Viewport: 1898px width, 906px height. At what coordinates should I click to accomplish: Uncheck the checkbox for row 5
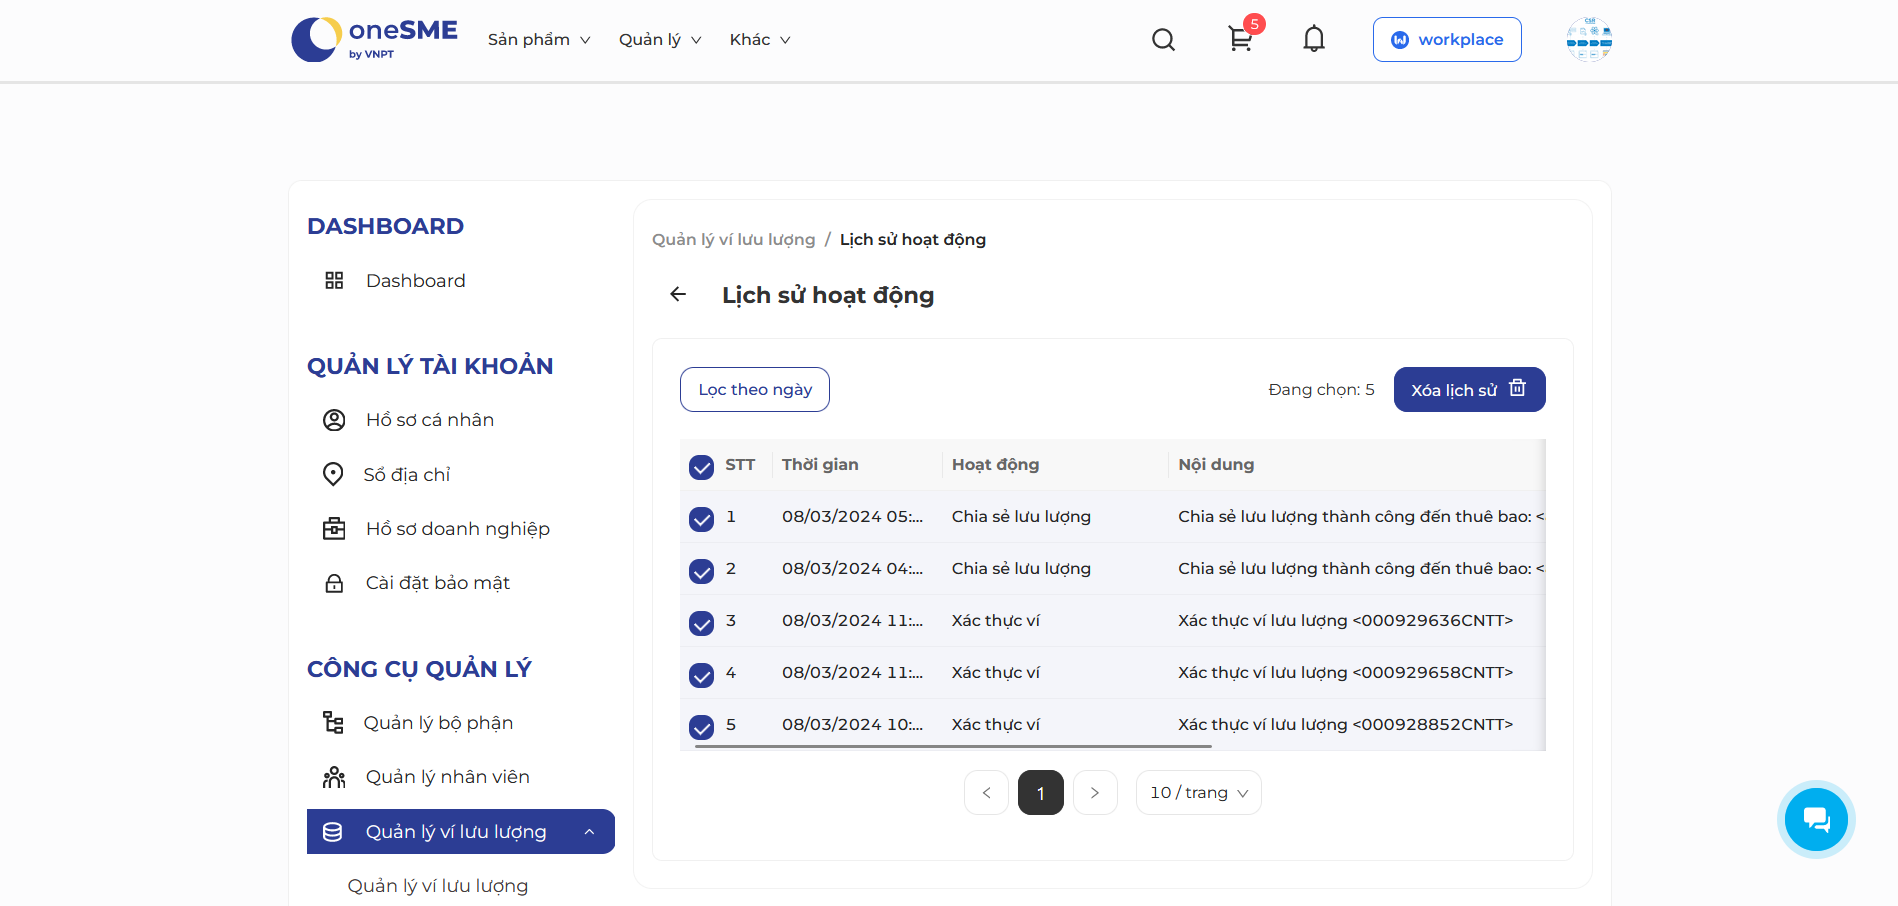click(701, 727)
